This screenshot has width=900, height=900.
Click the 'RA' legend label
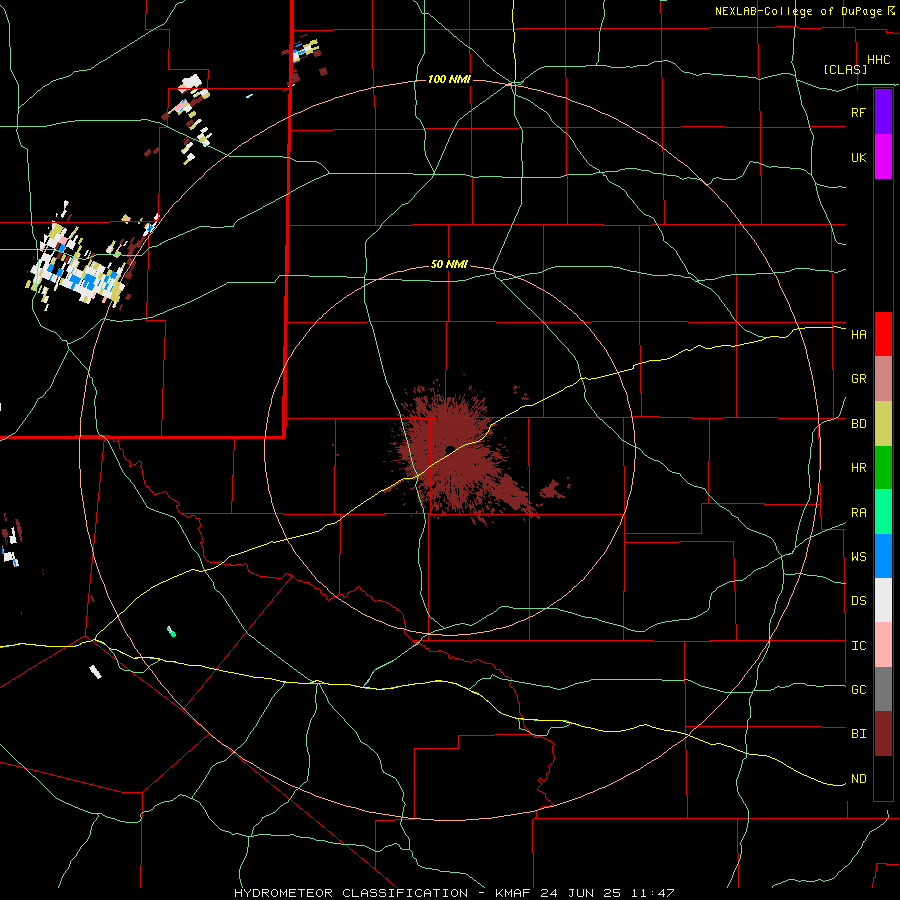[858, 512]
